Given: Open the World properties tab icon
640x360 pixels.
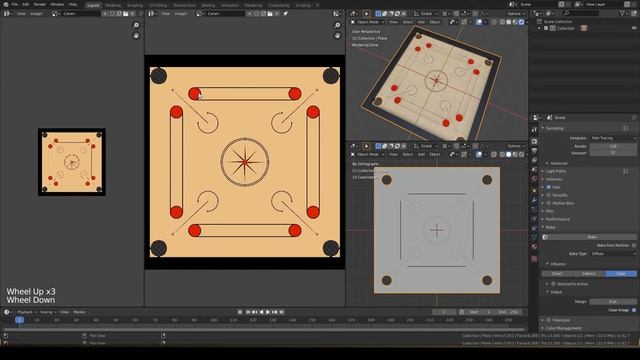Looking at the screenshot, I should tap(534, 178).
